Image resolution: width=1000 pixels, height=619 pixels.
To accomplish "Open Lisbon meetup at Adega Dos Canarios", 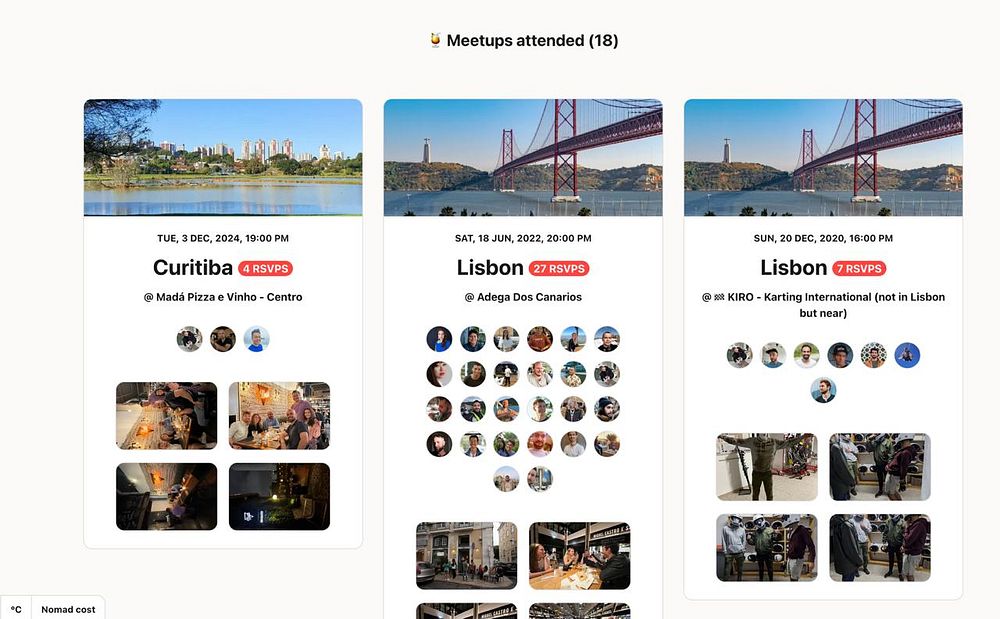I will pyautogui.click(x=490, y=268).
